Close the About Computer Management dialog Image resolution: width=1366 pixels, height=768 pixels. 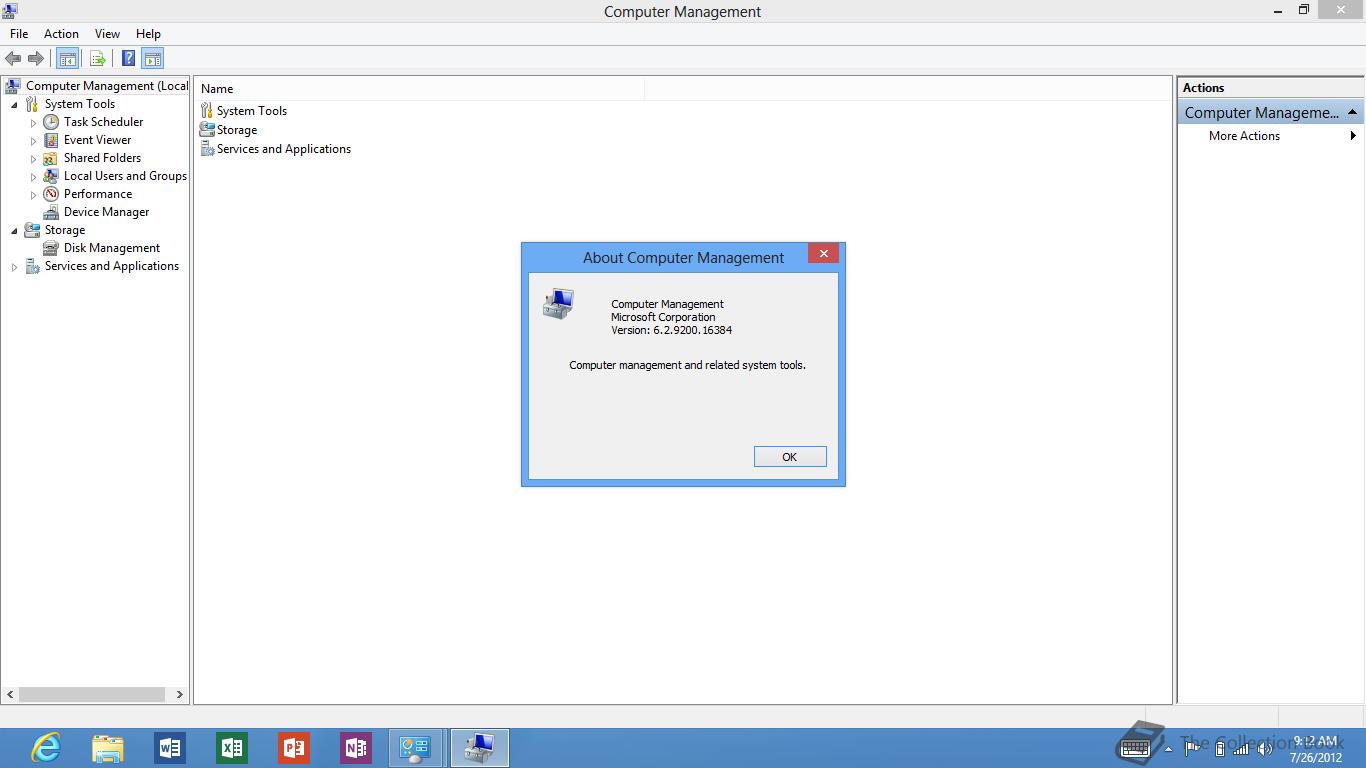point(823,254)
